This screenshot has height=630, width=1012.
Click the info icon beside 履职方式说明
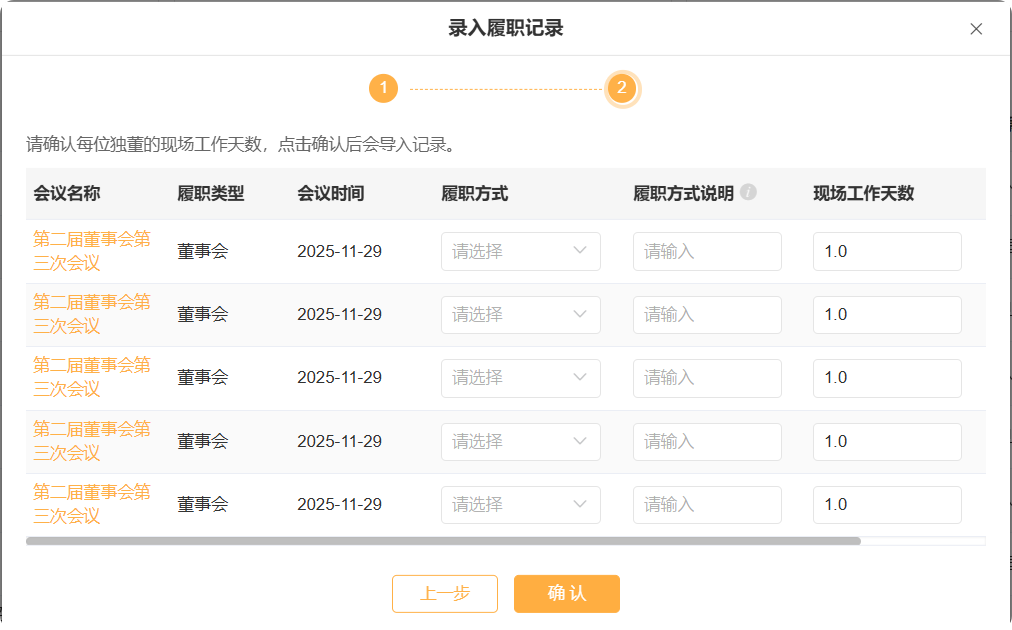(748, 192)
